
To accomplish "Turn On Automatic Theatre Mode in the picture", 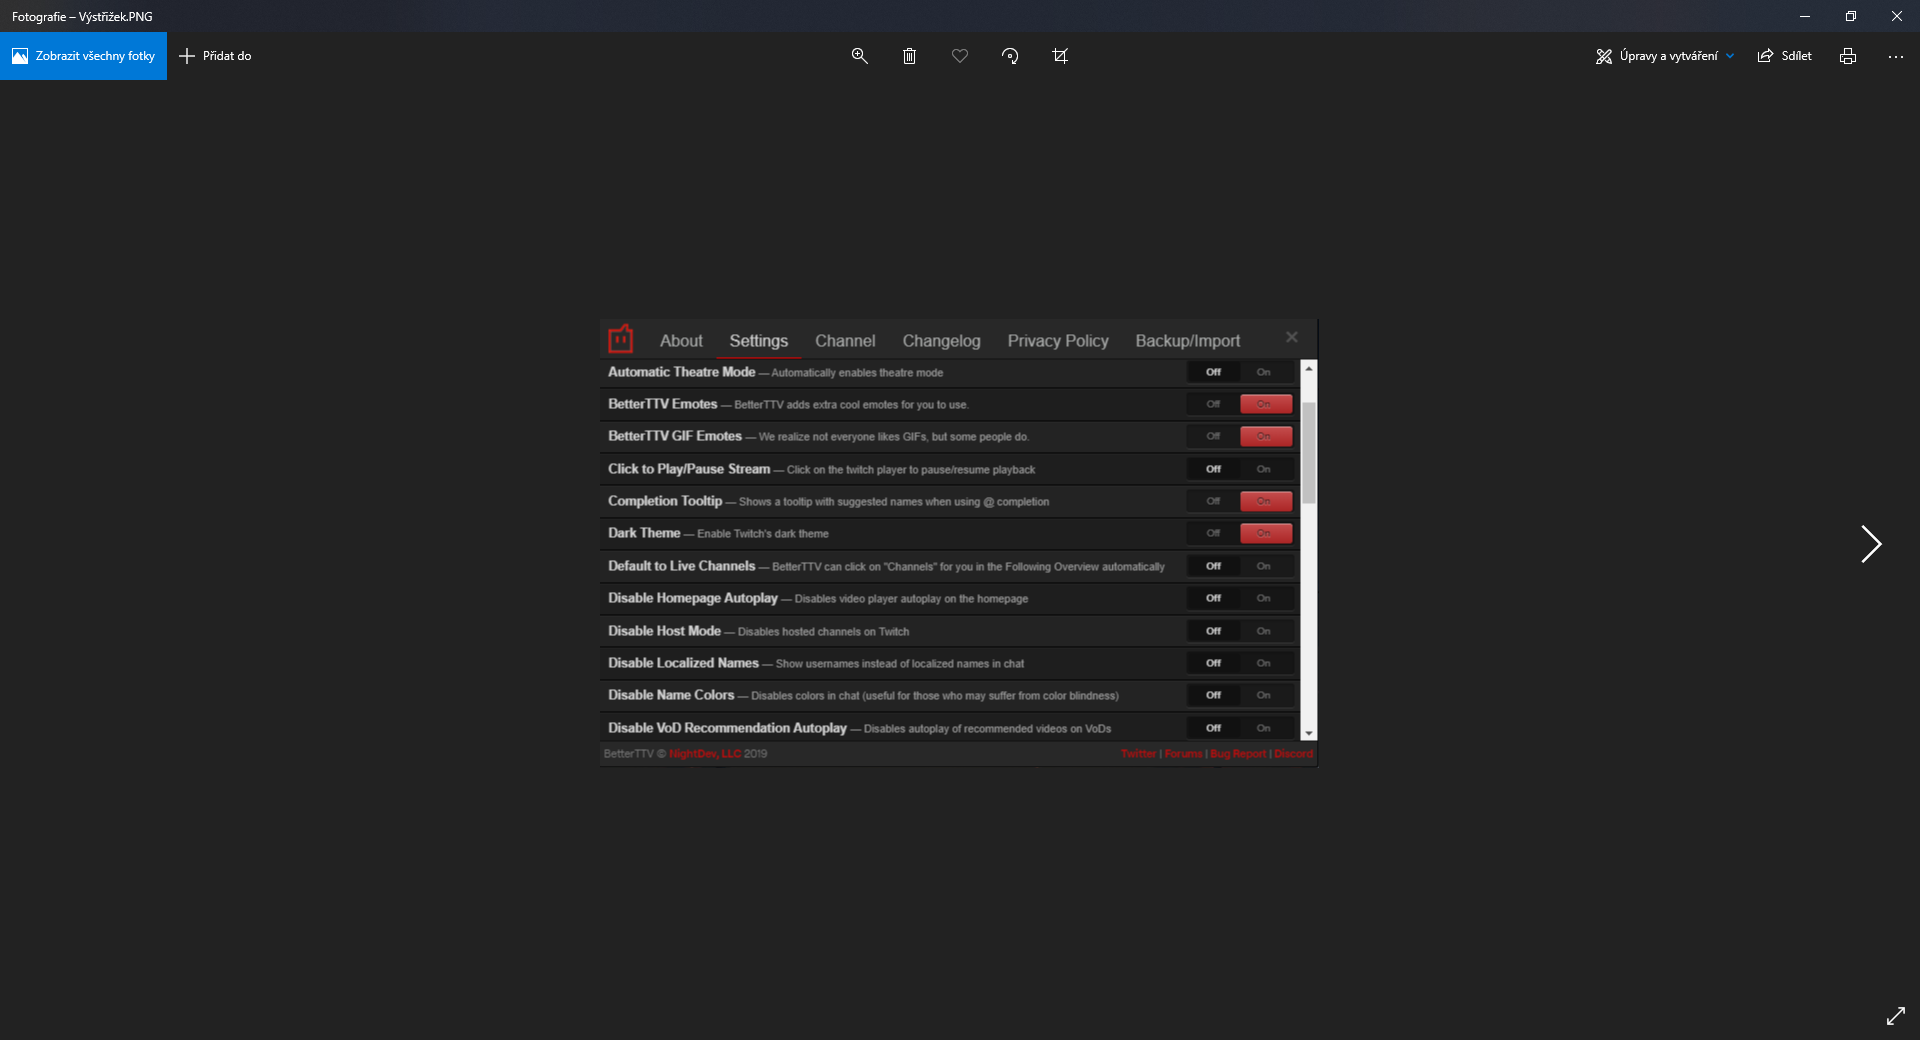I will 1265,372.
